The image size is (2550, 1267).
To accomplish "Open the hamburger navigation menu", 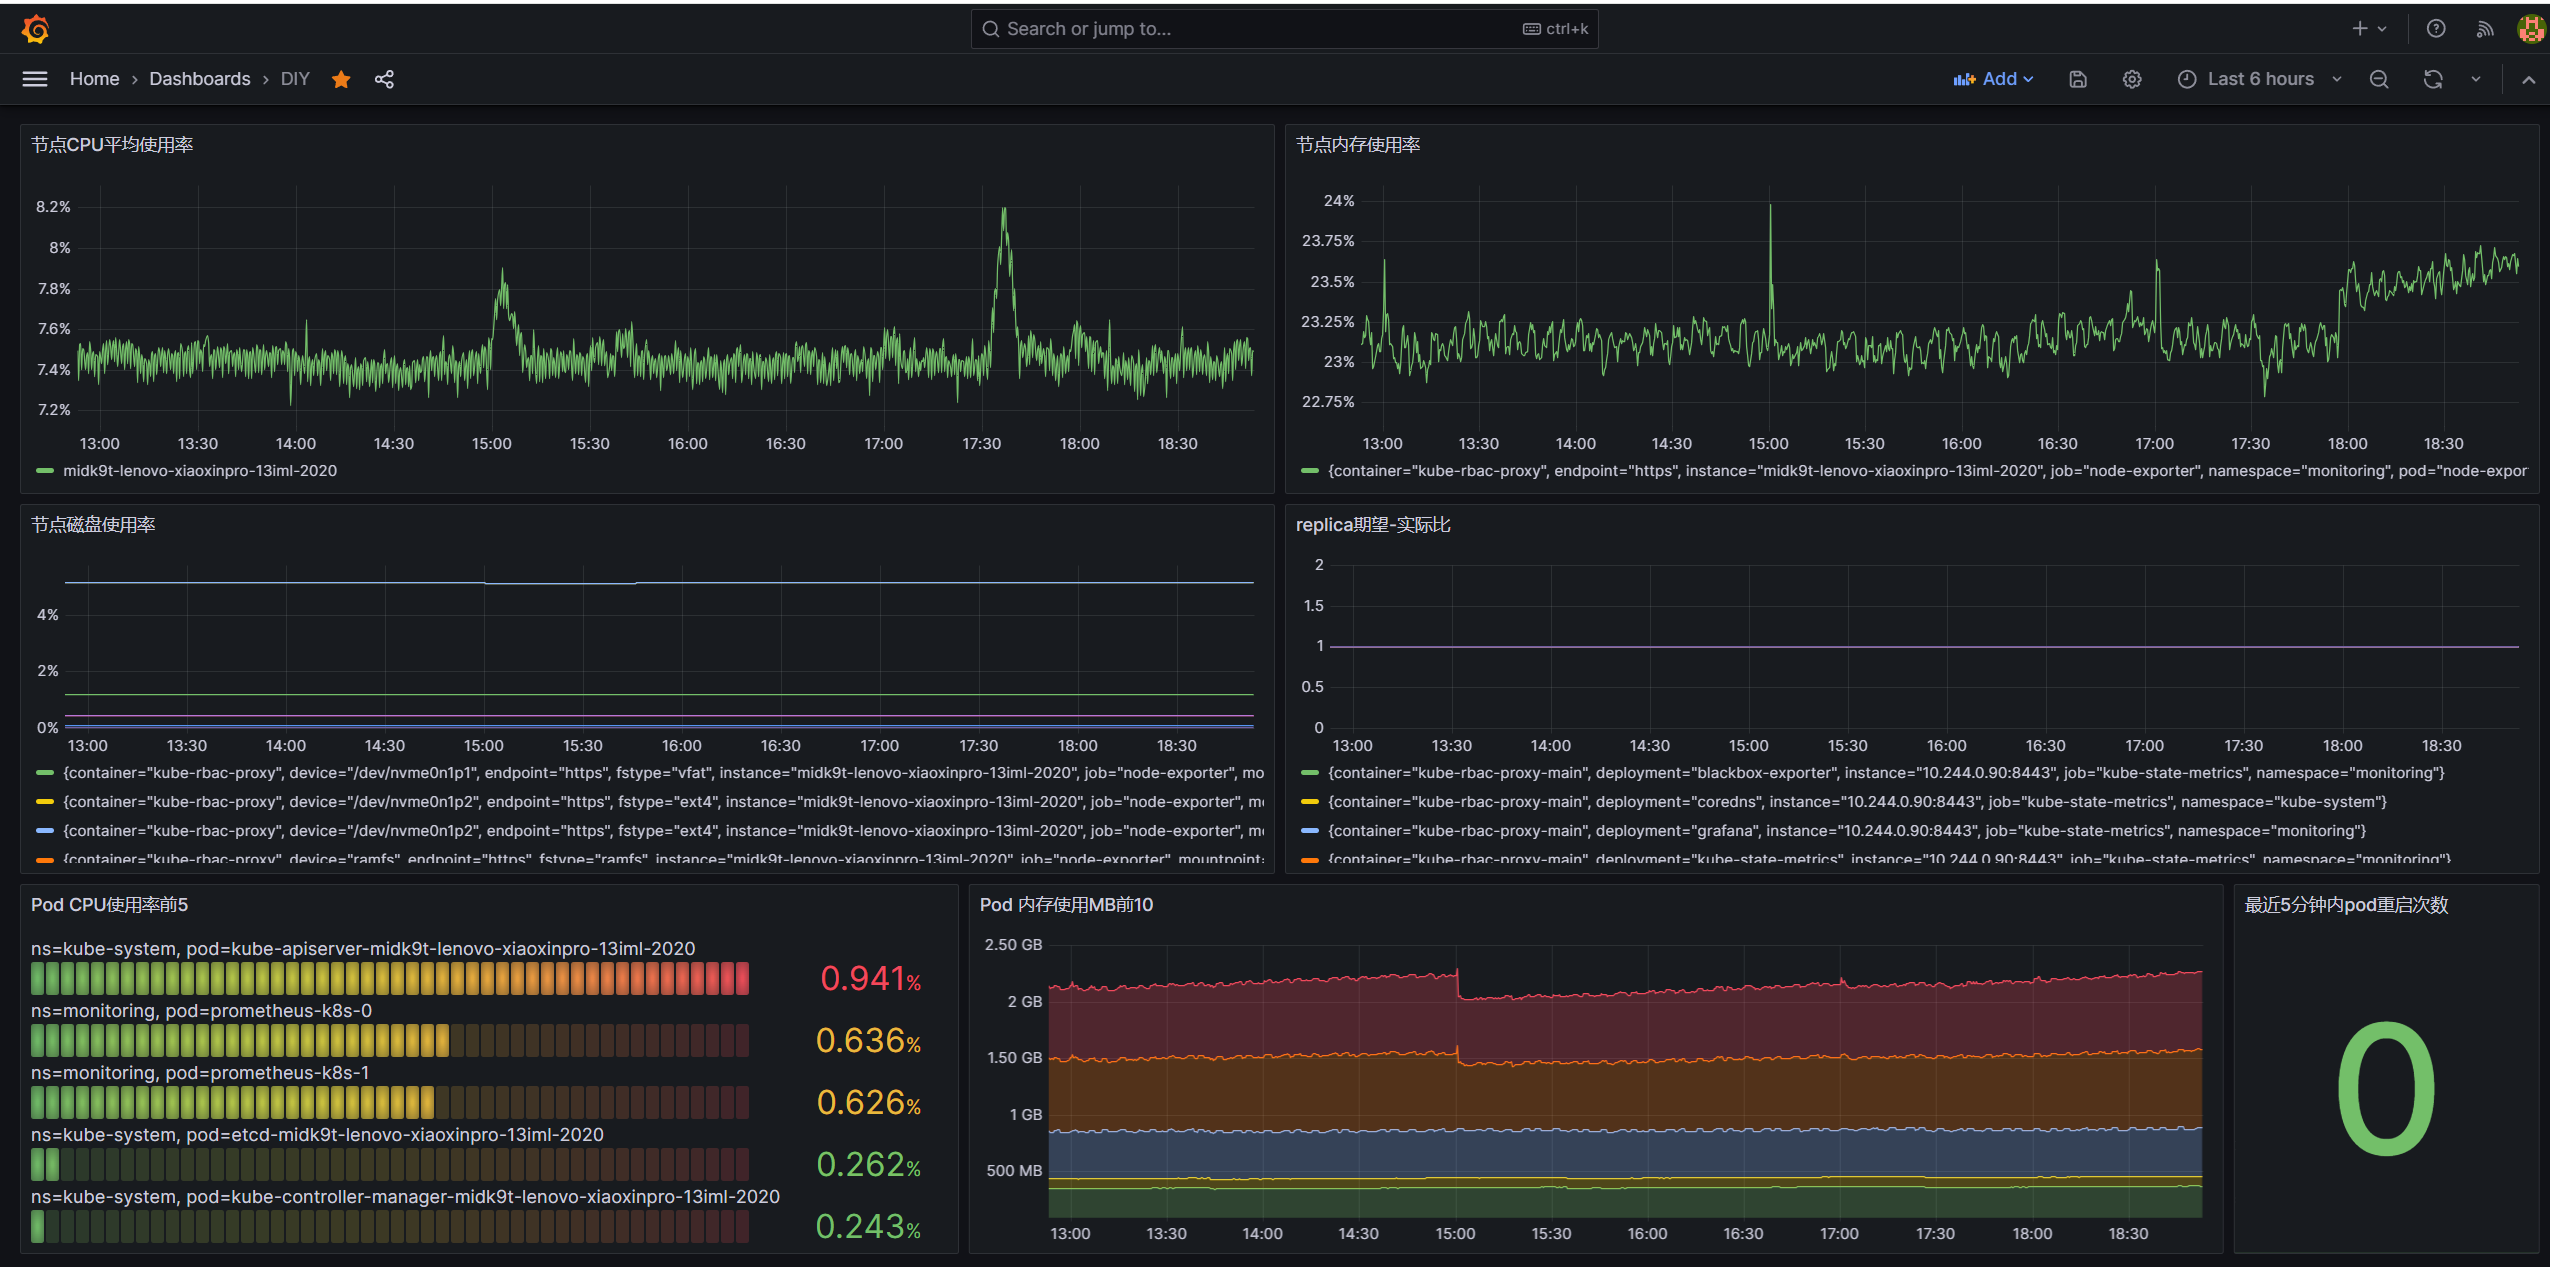I will coord(35,79).
